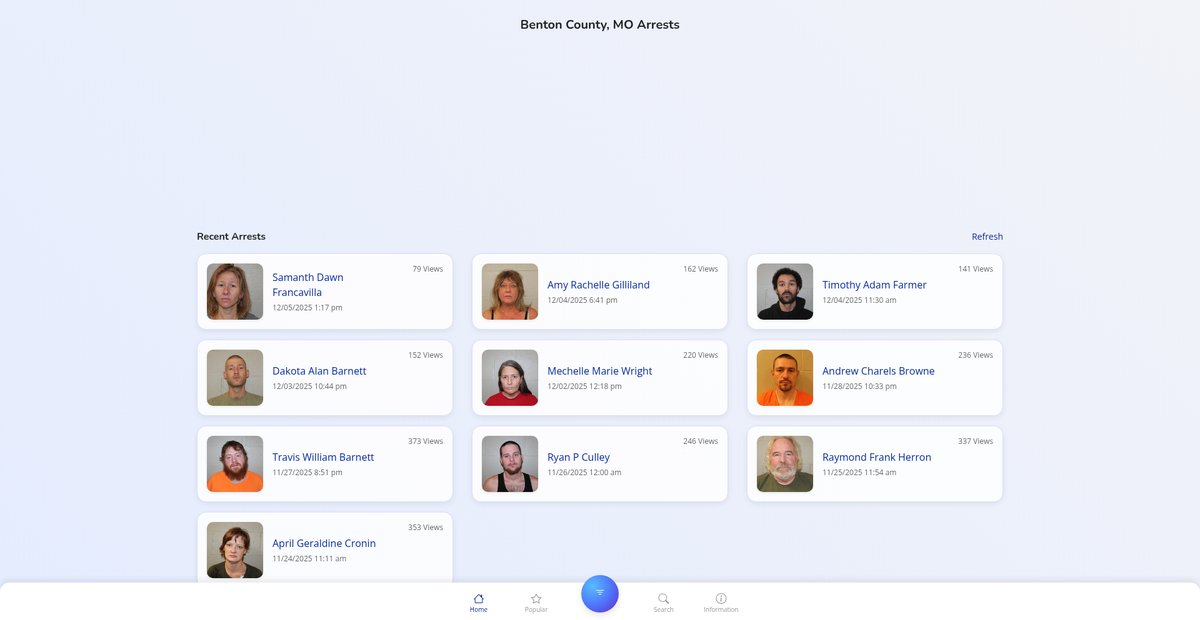Click the 'Recent Arrests' section heading

[x=231, y=237]
